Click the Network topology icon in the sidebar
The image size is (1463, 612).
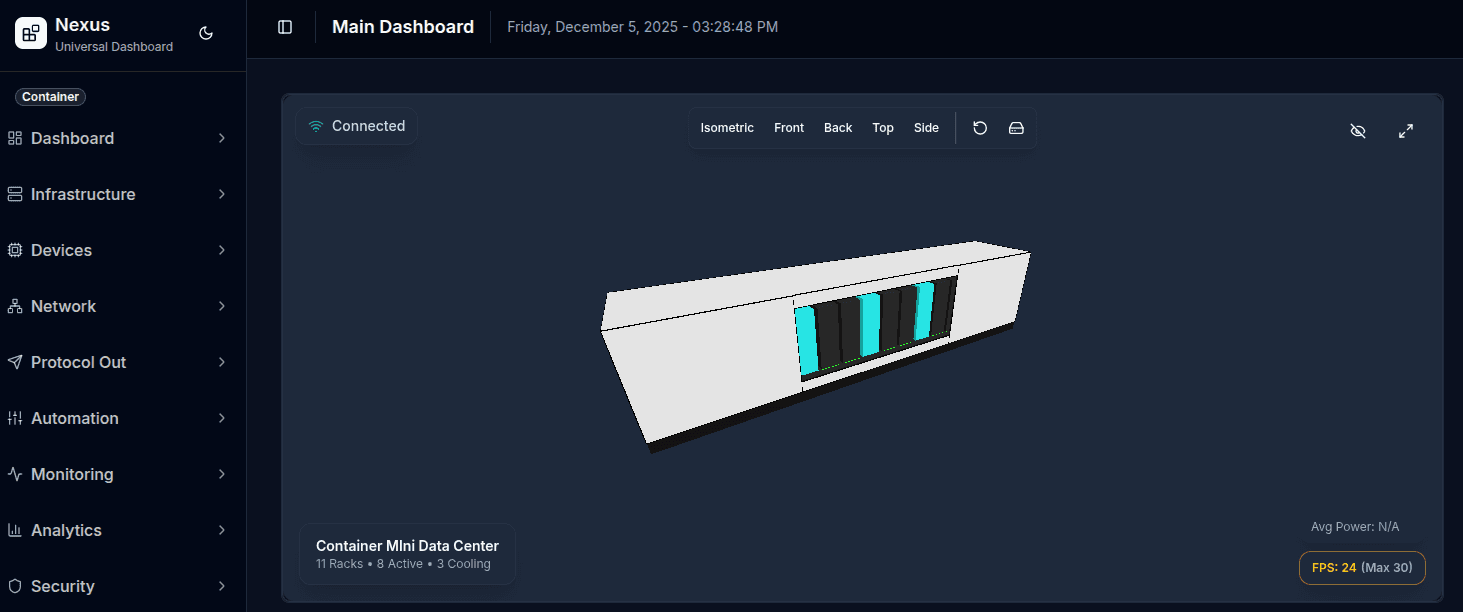pos(15,306)
